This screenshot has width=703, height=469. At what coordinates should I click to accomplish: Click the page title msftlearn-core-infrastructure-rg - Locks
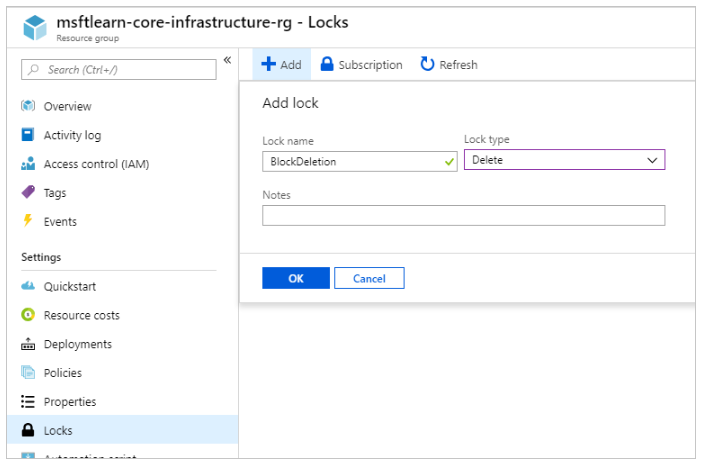202,22
